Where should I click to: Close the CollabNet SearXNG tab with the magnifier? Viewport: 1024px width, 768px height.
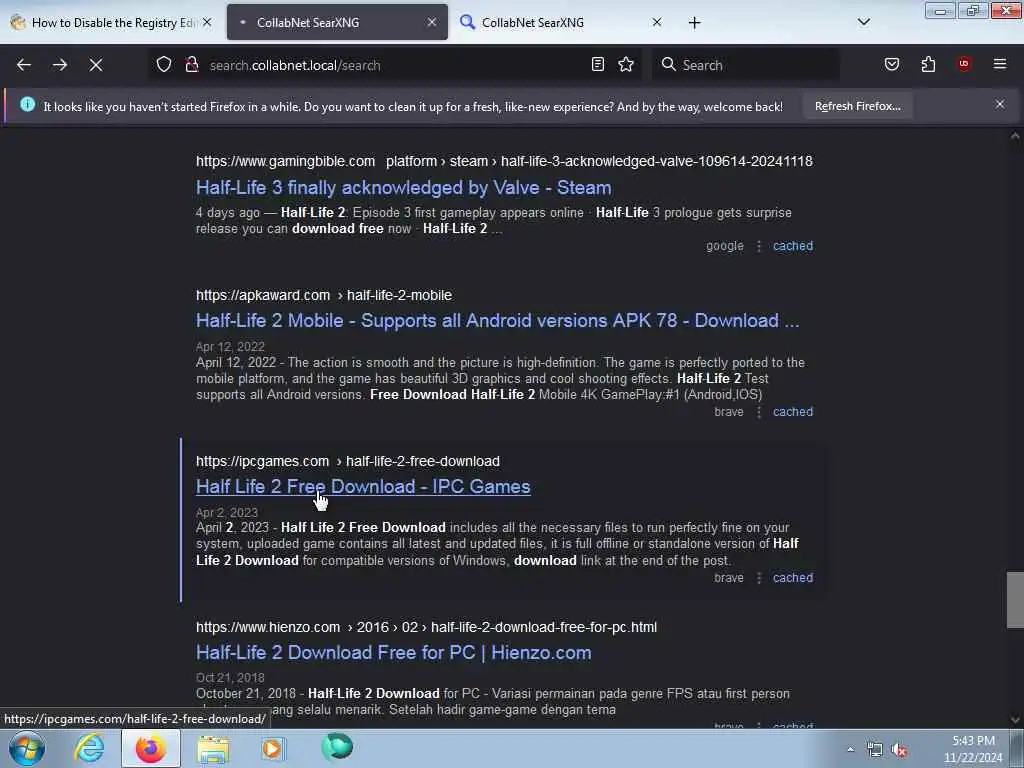pyautogui.click(x=657, y=22)
